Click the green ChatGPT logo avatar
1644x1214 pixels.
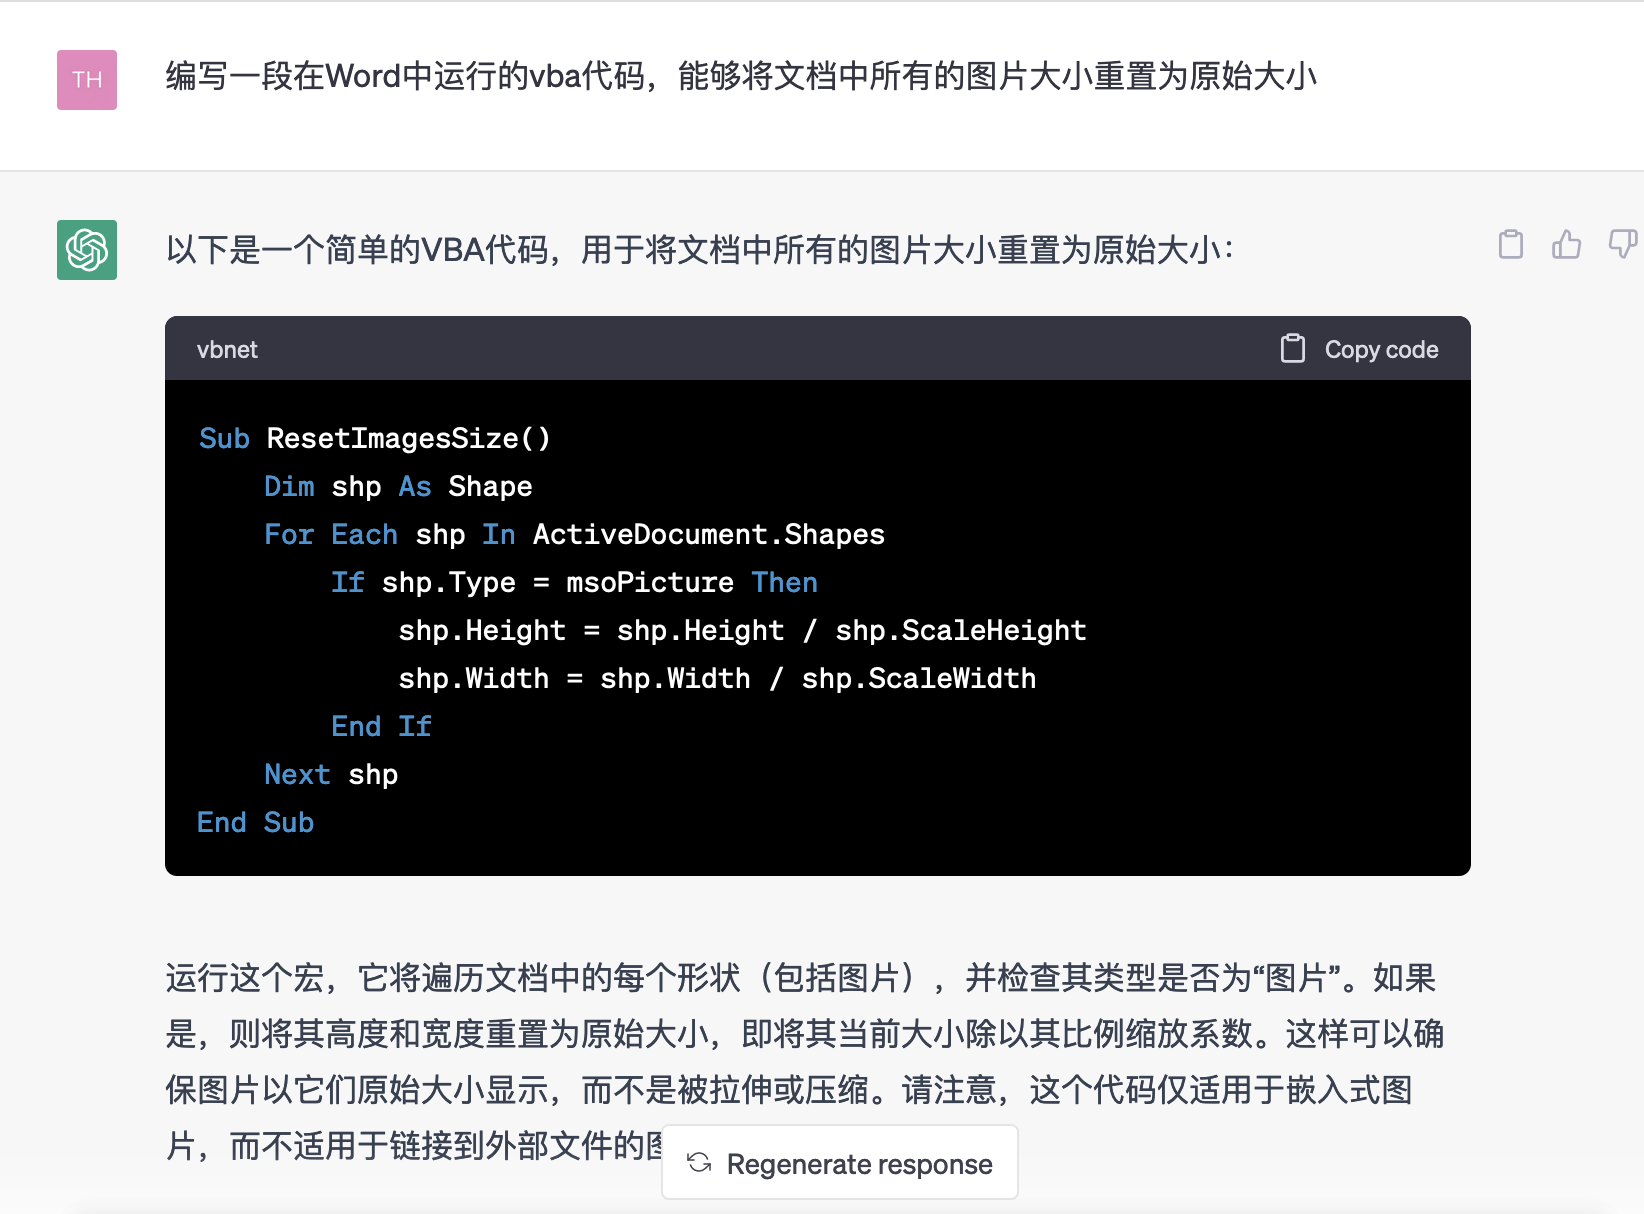[x=87, y=250]
